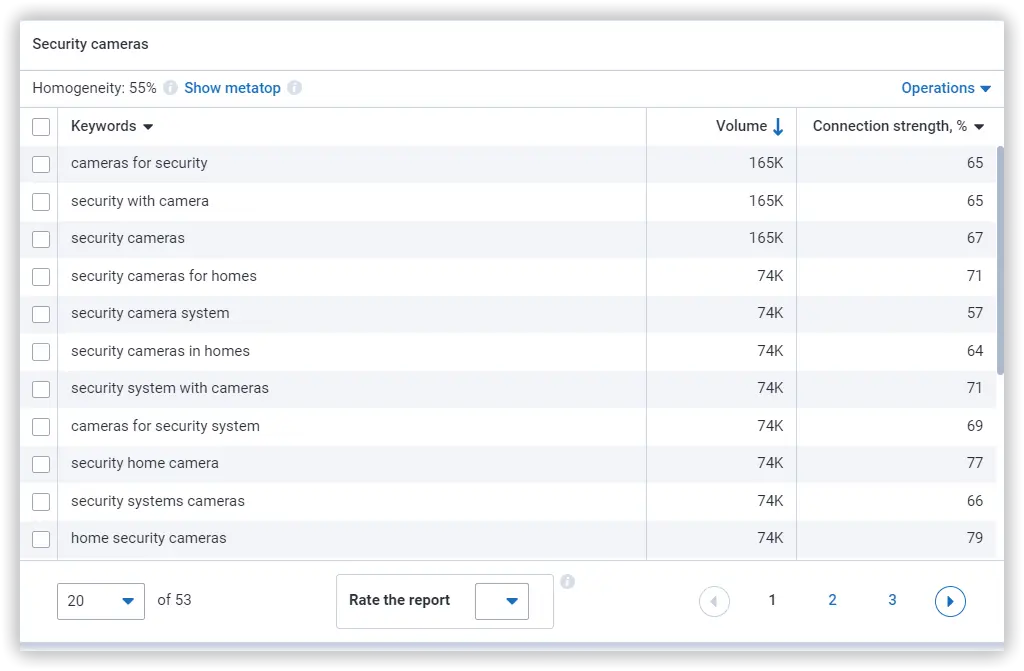Click Show metatop link
Image resolution: width=1024 pixels, height=671 pixels.
232,88
